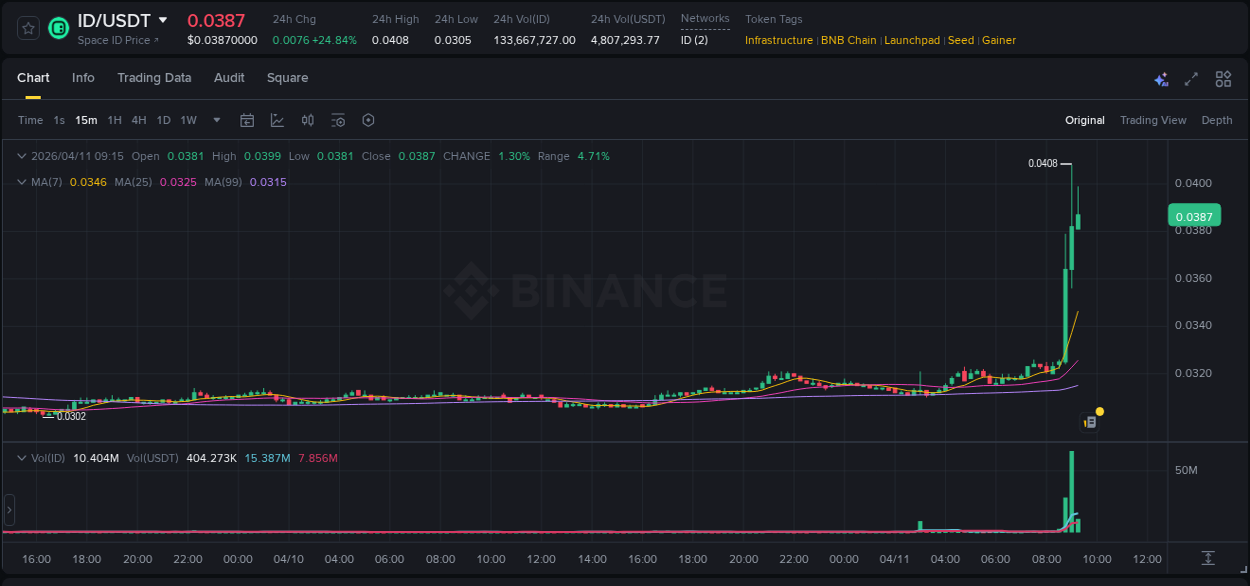Image resolution: width=1250 pixels, height=586 pixels.
Task: Switch to Trading View chart mode
Action: click(1153, 120)
